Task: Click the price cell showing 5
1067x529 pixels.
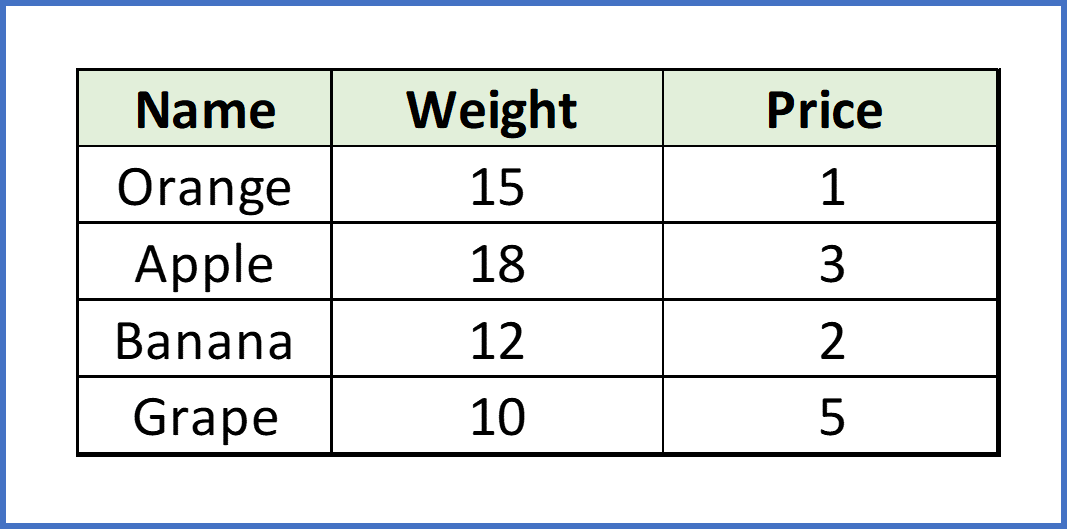Action: tap(830, 416)
